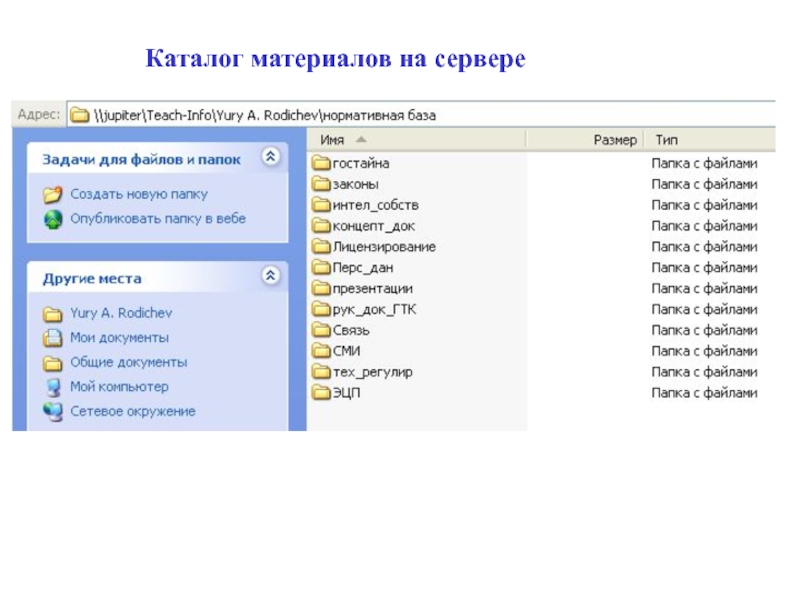Click the гостайна folder icon
Viewport: 800px width, 600px height.
point(321,163)
